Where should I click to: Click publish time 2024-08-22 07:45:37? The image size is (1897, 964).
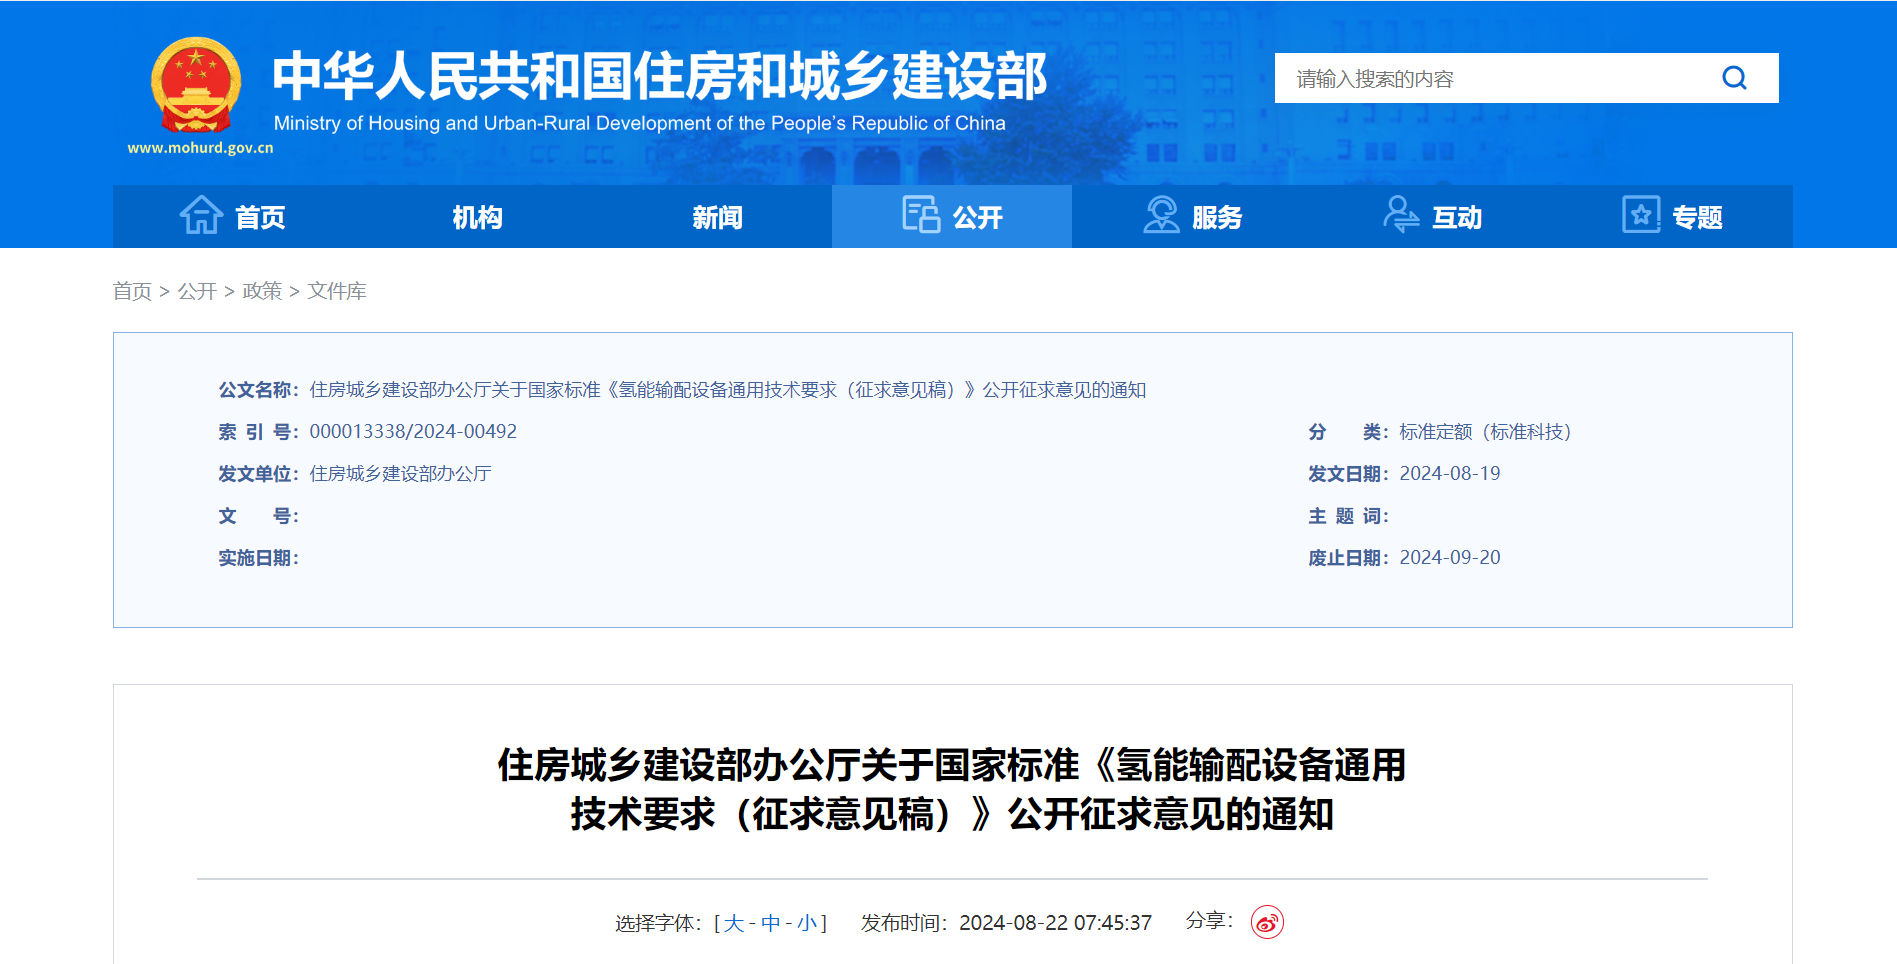click(x=1055, y=923)
